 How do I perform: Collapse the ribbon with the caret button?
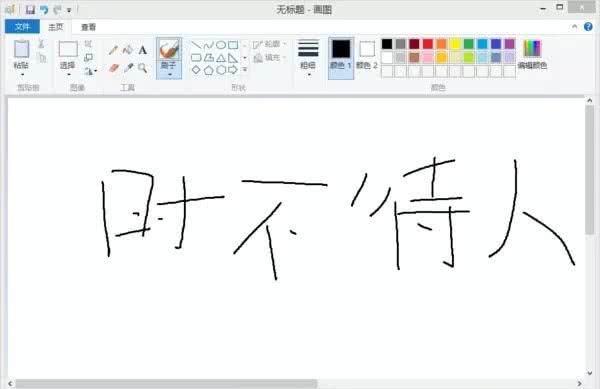tap(574, 26)
